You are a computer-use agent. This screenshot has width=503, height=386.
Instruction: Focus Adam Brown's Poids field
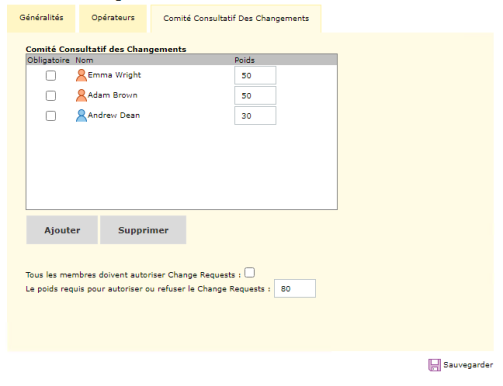coord(255,96)
